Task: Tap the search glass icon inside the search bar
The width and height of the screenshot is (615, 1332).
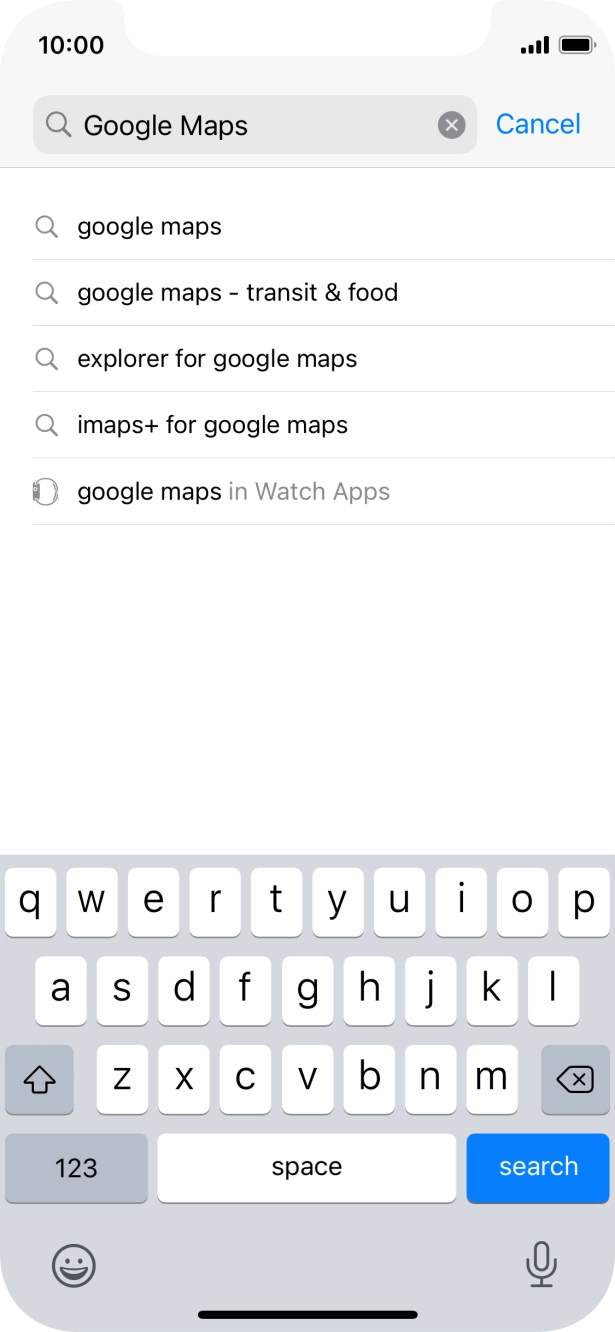Action: coord(58,124)
